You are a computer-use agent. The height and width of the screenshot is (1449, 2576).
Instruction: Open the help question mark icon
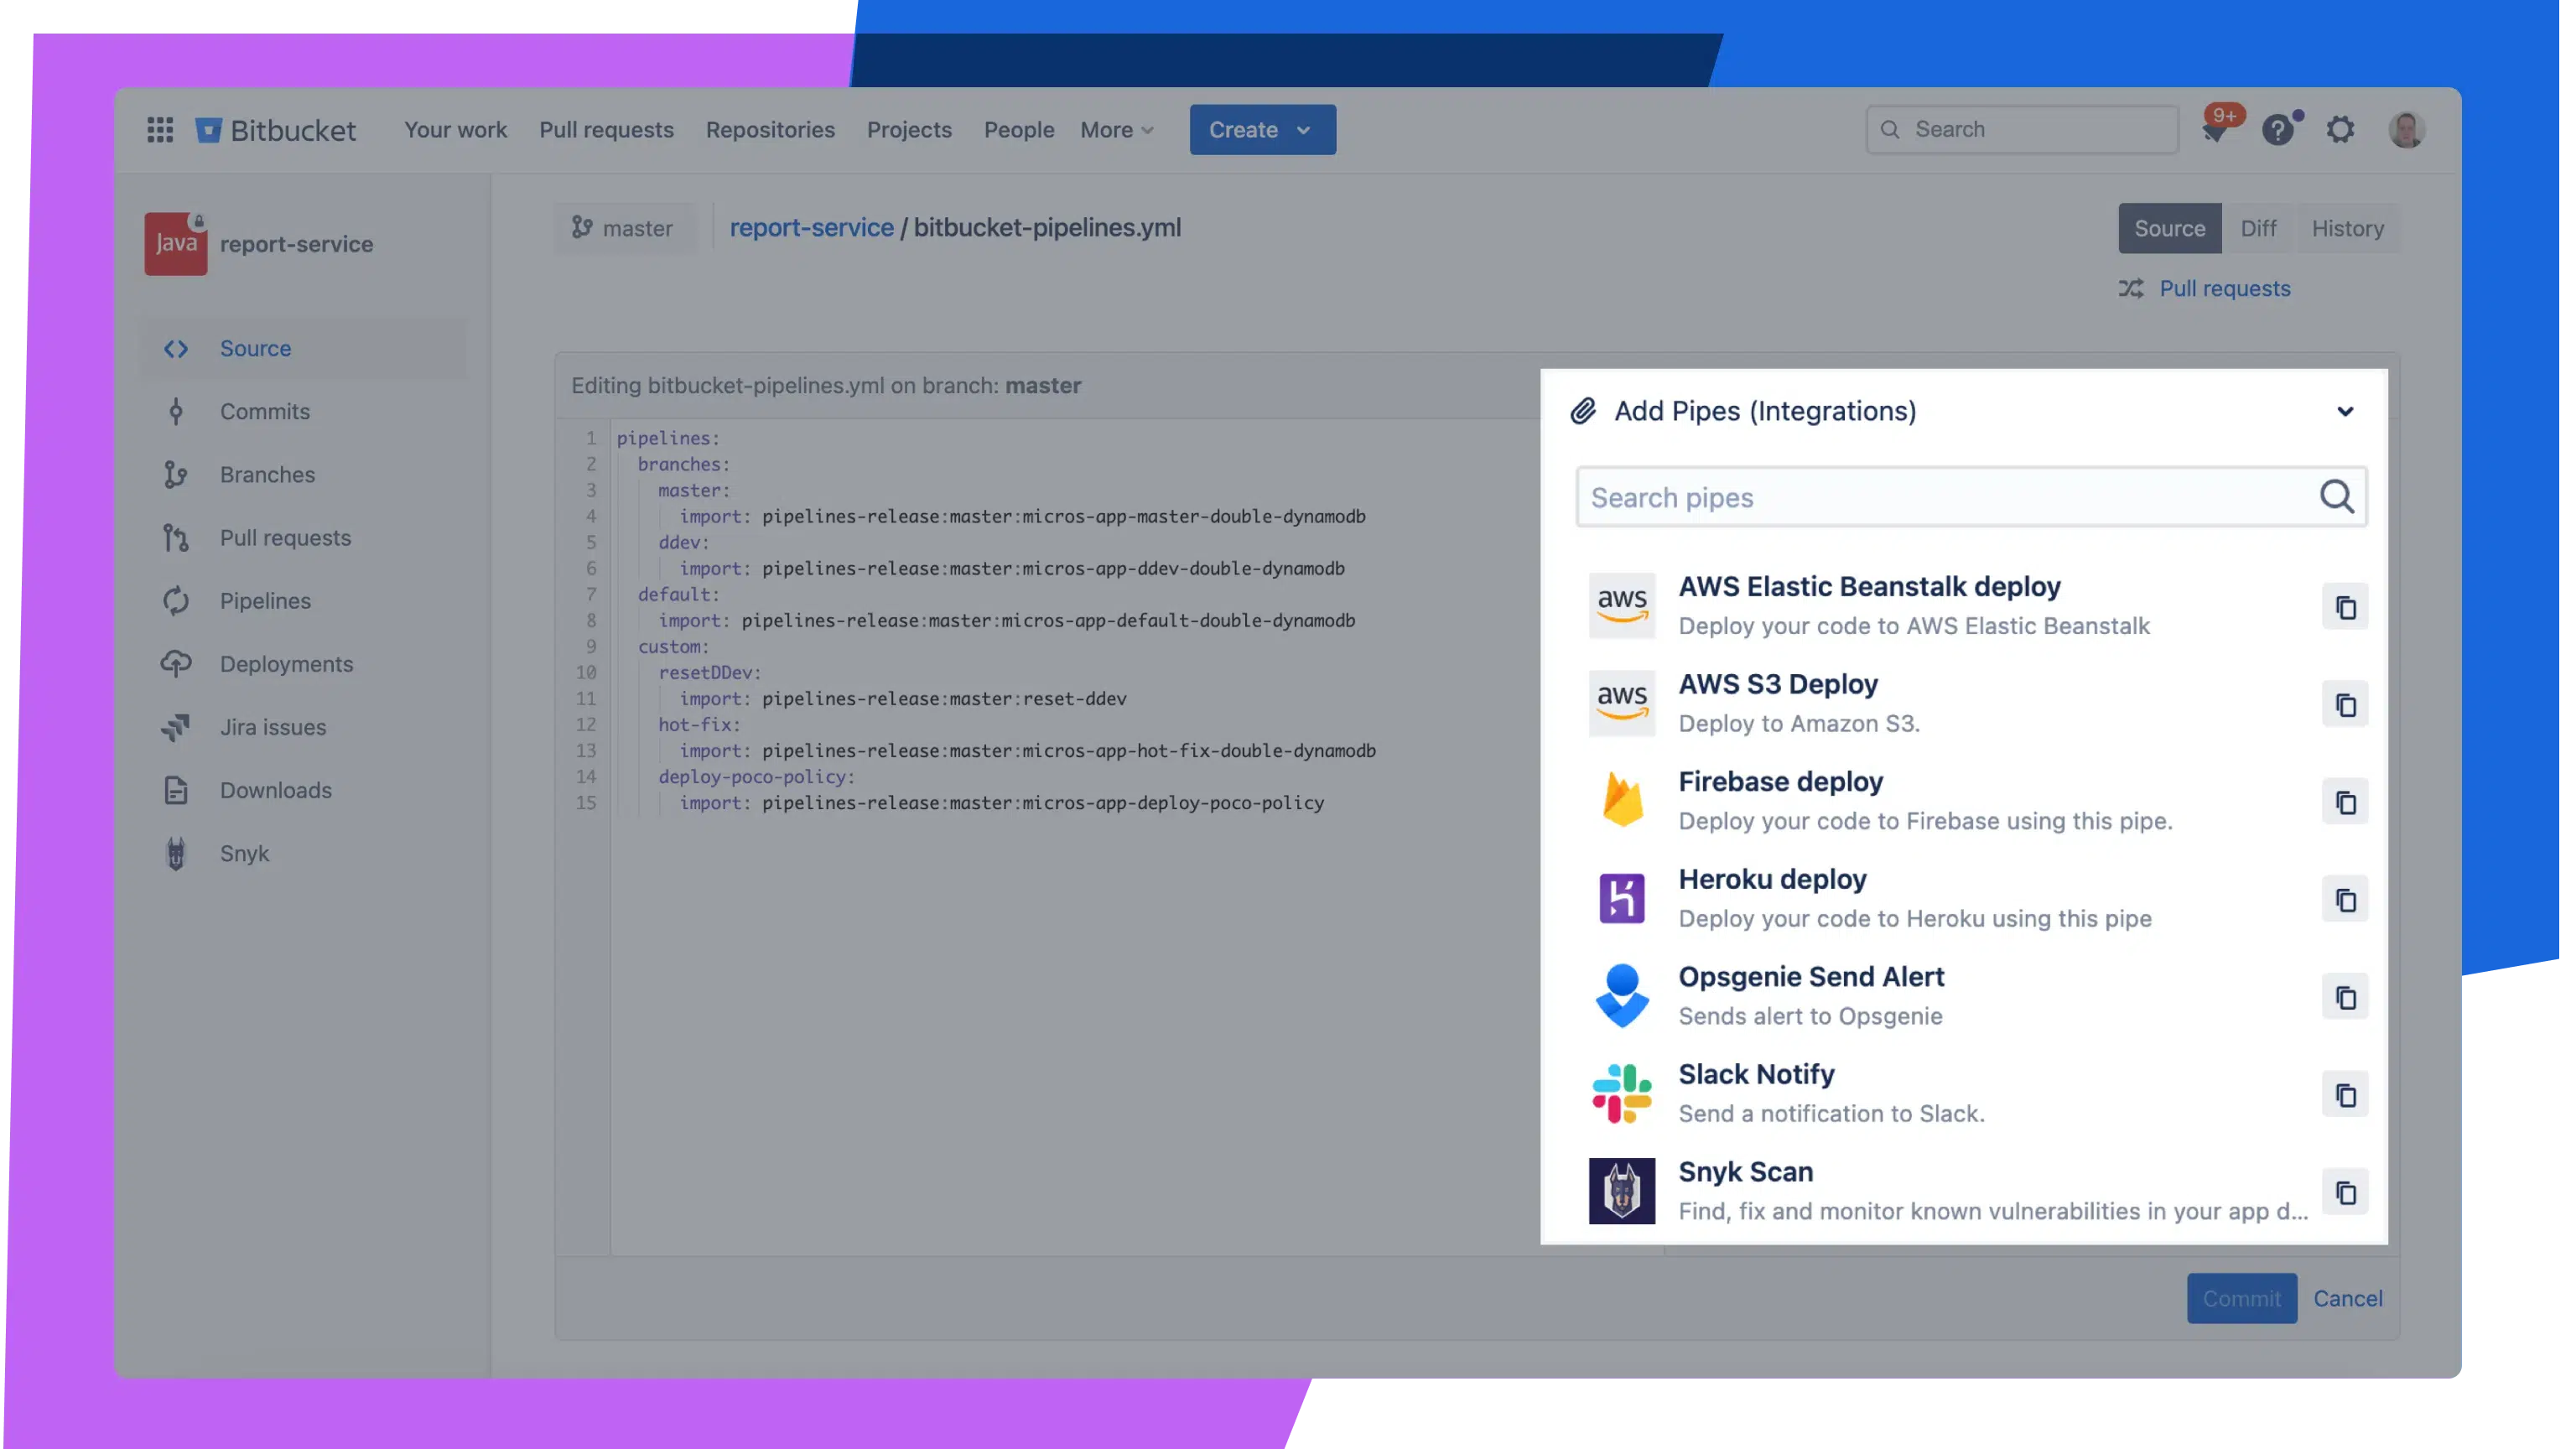point(2277,130)
